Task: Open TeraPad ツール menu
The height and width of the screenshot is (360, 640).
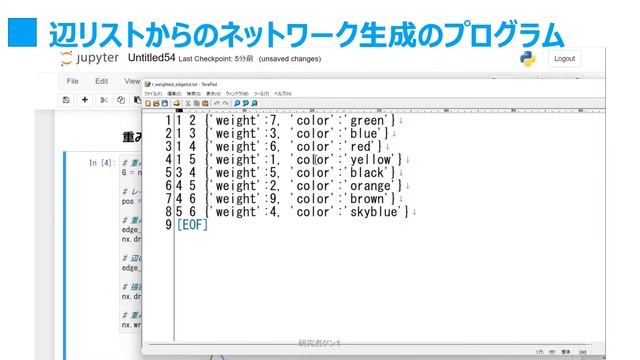Action: tap(261, 93)
